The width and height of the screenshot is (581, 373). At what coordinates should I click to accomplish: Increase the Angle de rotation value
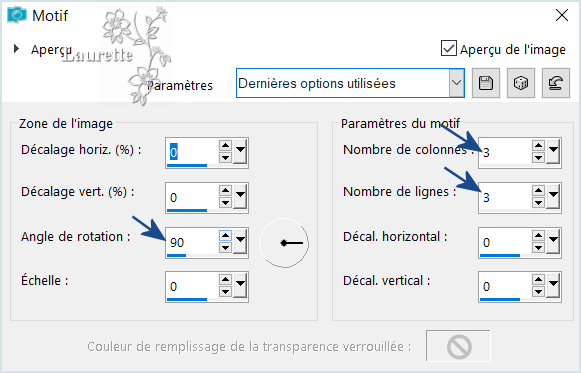pos(225,236)
